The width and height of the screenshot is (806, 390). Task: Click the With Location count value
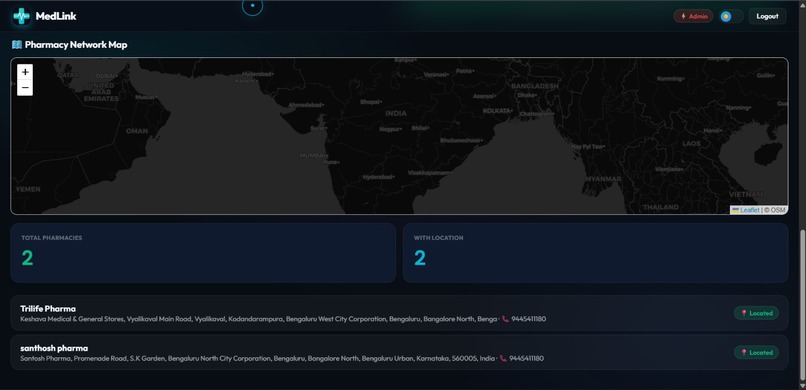tap(420, 258)
